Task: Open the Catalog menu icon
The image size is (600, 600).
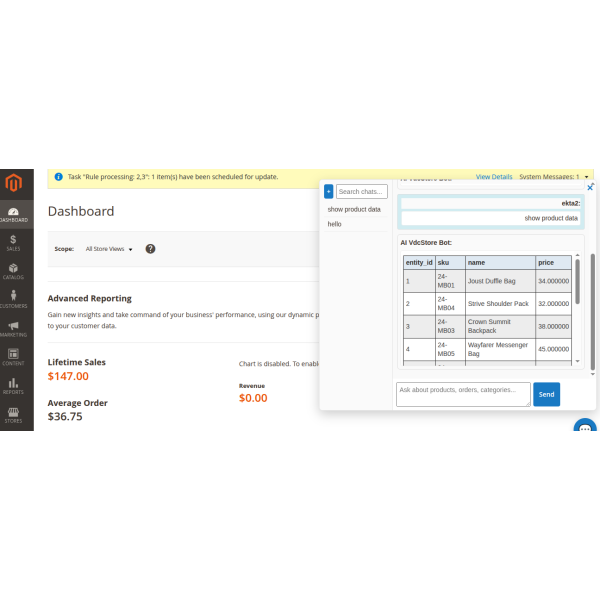Action: point(13,271)
